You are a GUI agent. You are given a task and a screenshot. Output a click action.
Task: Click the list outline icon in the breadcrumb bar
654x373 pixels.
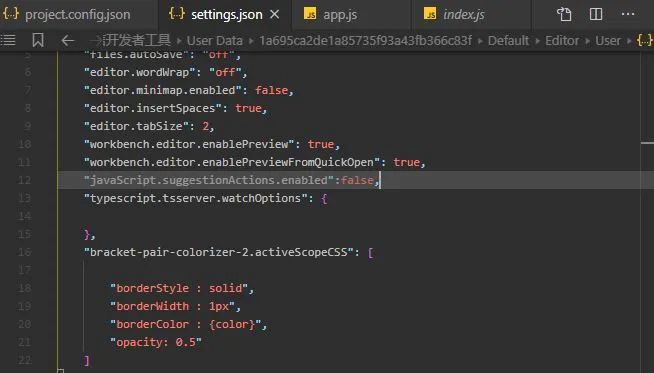8,40
